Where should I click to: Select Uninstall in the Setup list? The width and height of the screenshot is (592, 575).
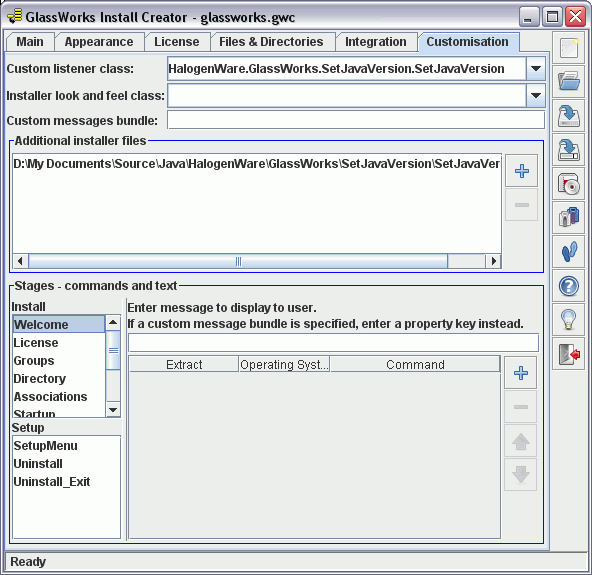click(x=66, y=464)
